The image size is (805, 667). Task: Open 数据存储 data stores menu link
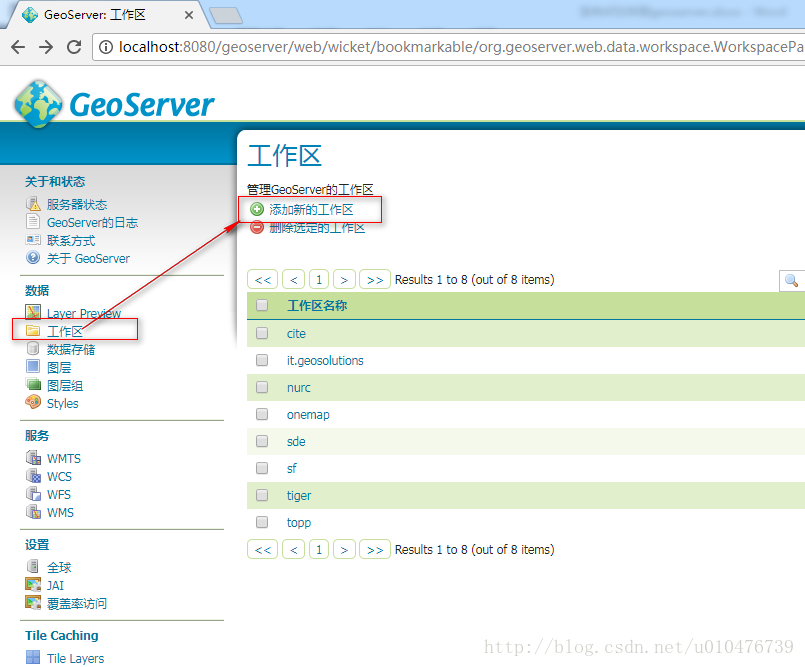pyautogui.click(x=71, y=350)
